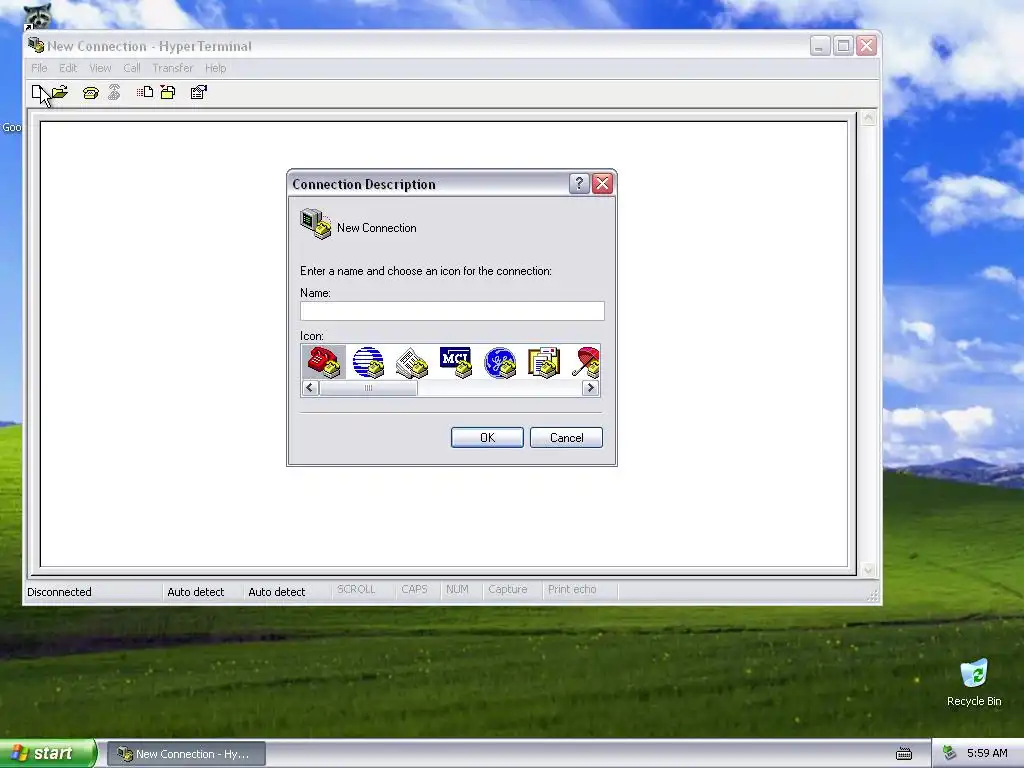Click the icon list left scroll arrow
The height and width of the screenshot is (768, 1024).
310,388
